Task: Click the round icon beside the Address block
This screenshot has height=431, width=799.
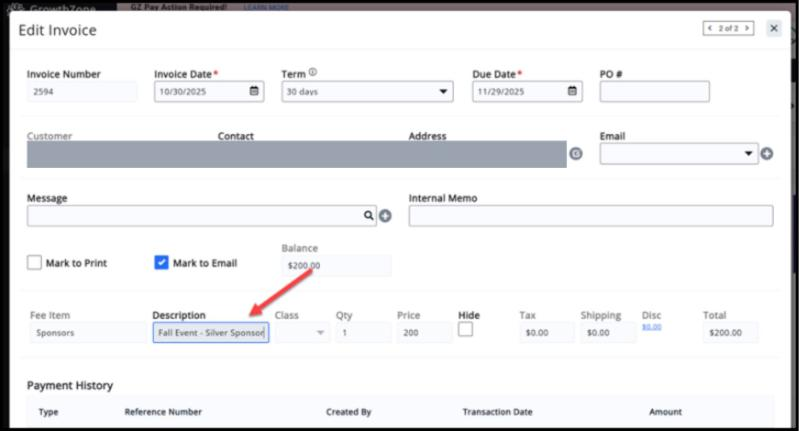Action: (x=576, y=153)
